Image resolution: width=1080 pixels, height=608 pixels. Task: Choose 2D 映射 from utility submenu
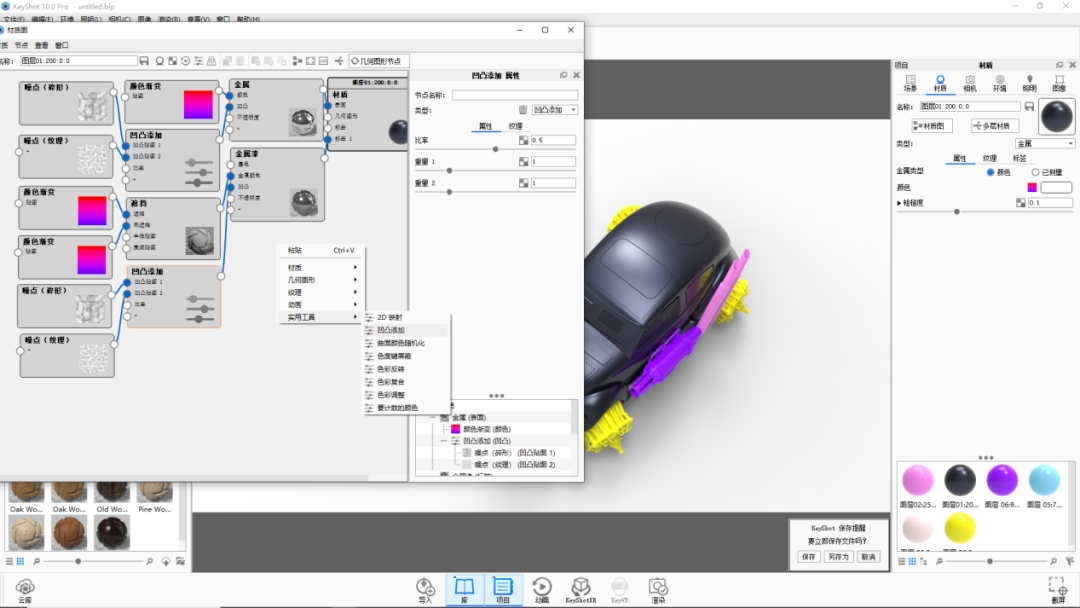click(406, 317)
